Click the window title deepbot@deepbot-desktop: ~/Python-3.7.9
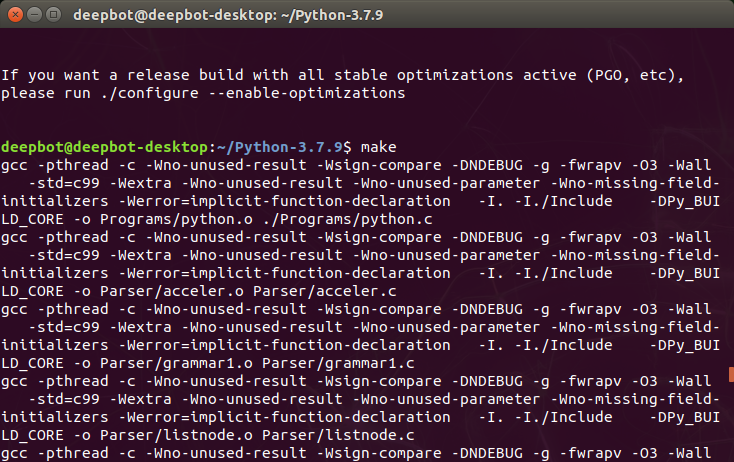The image size is (734, 462). [228, 15]
